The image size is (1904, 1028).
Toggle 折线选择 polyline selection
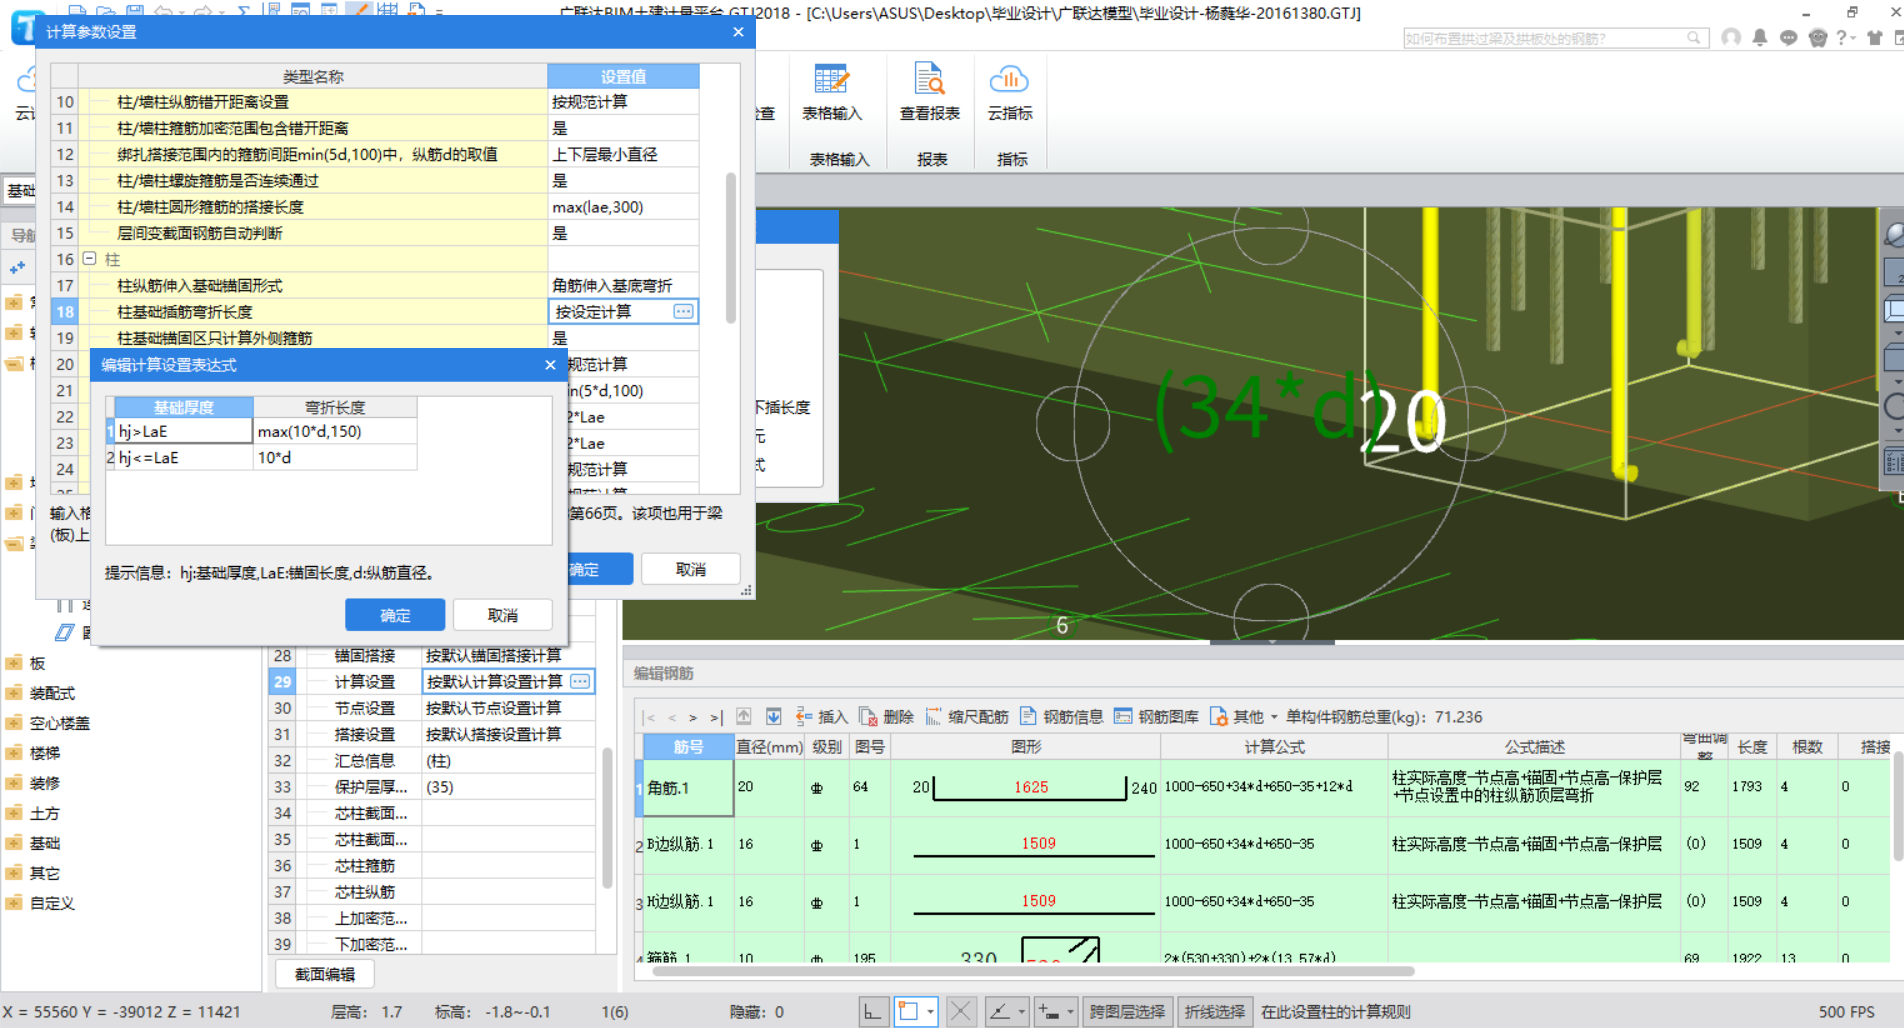point(1215,1011)
